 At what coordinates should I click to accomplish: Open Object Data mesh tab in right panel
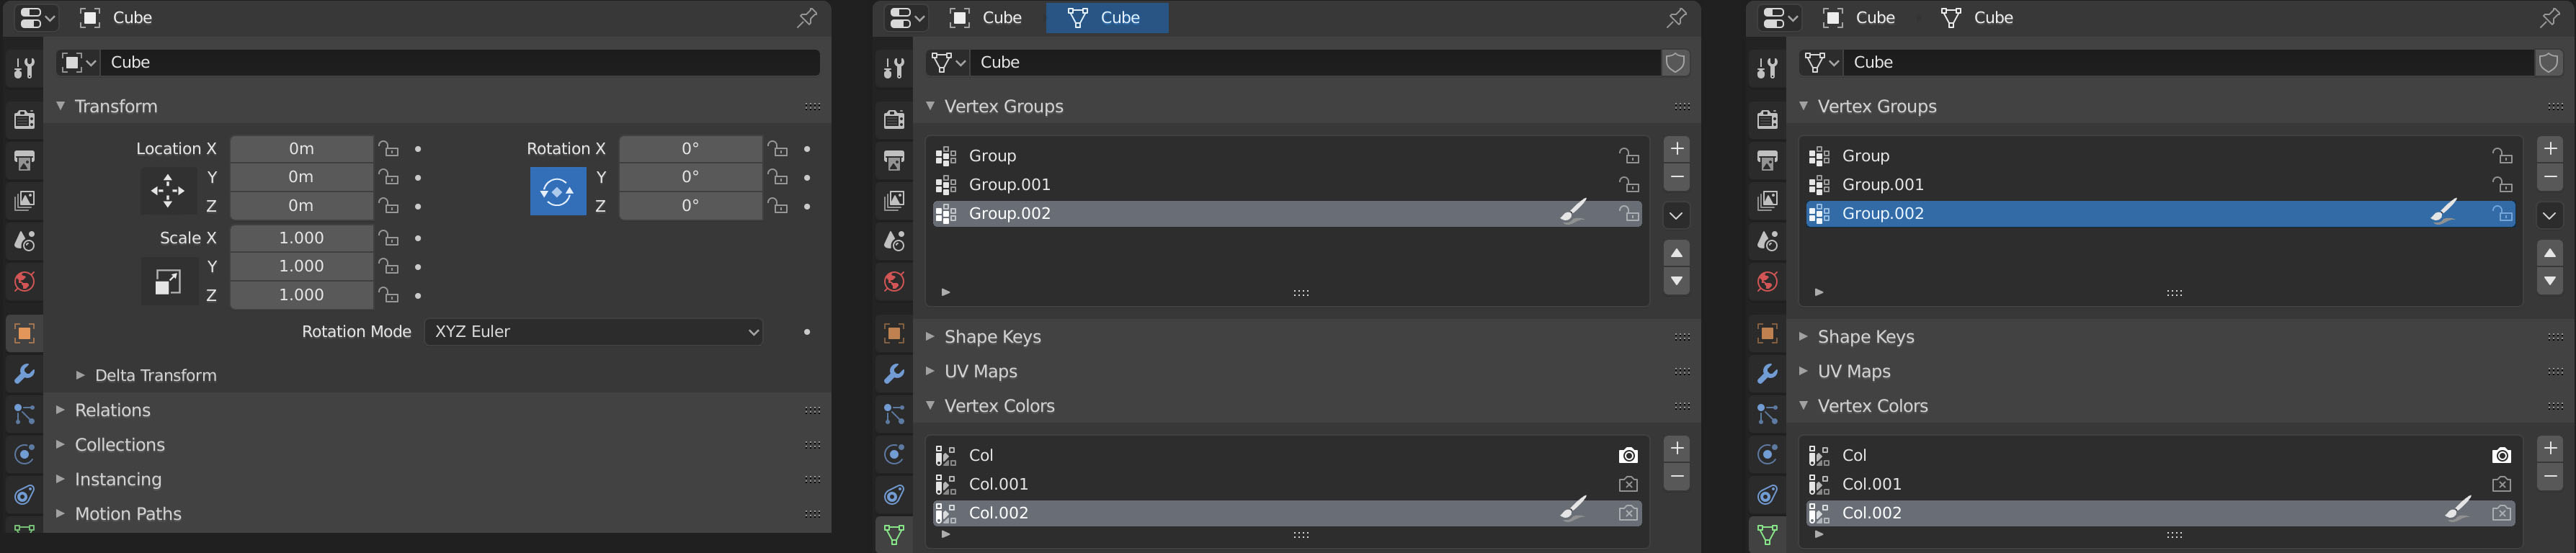click(1767, 534)
